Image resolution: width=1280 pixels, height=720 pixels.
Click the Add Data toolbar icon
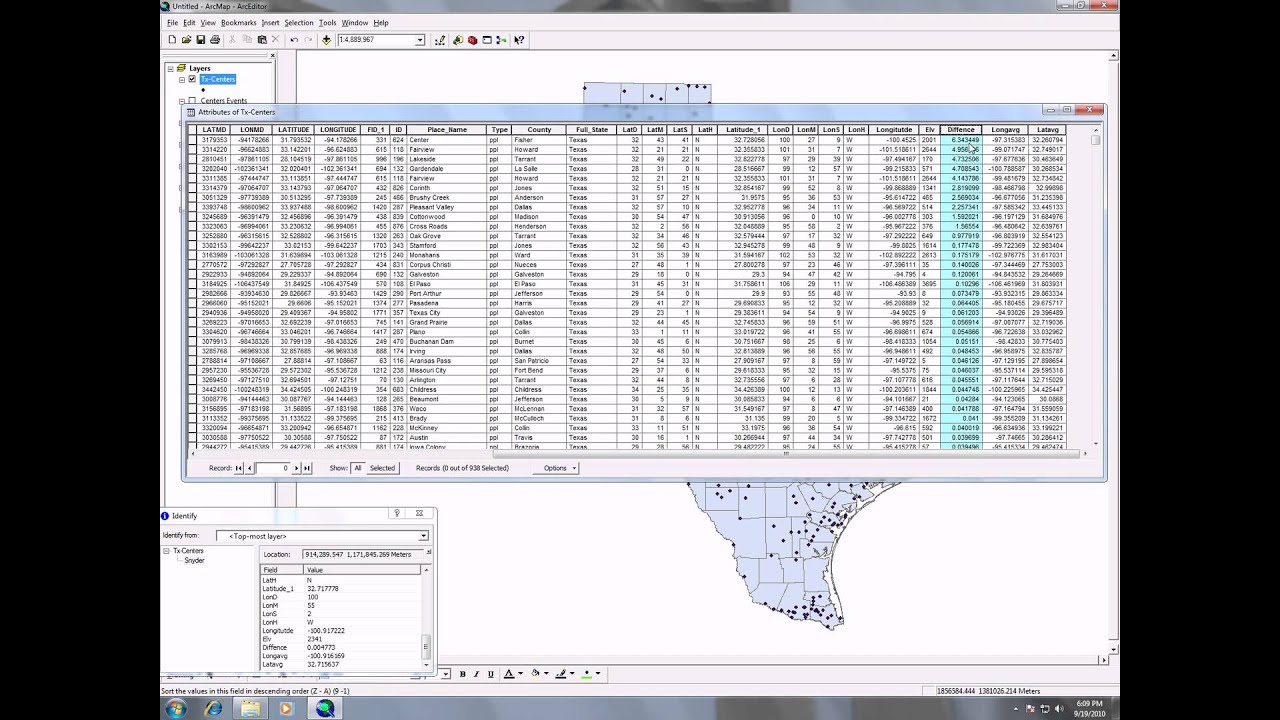click(326, 40)
